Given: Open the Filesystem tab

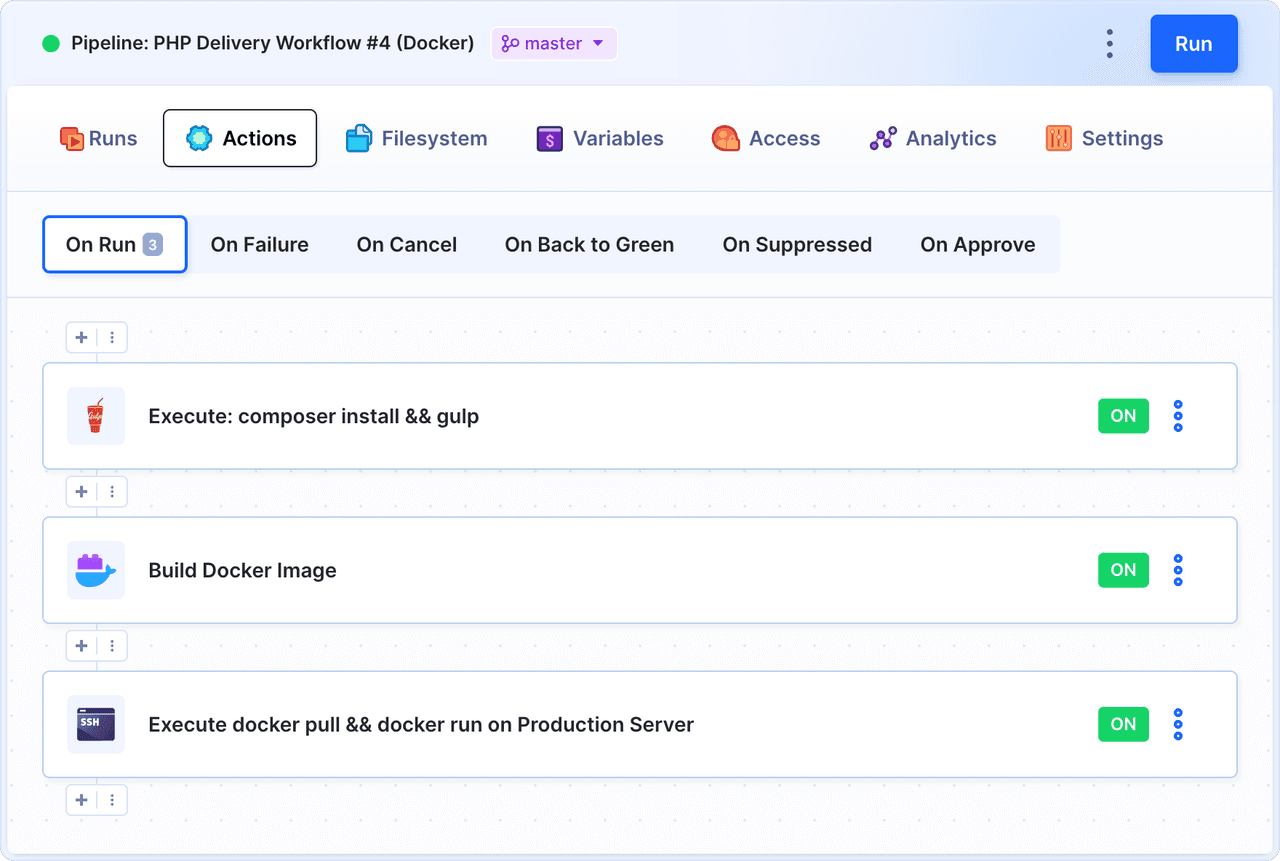Looking at the screenshot, I should (416, 139).
